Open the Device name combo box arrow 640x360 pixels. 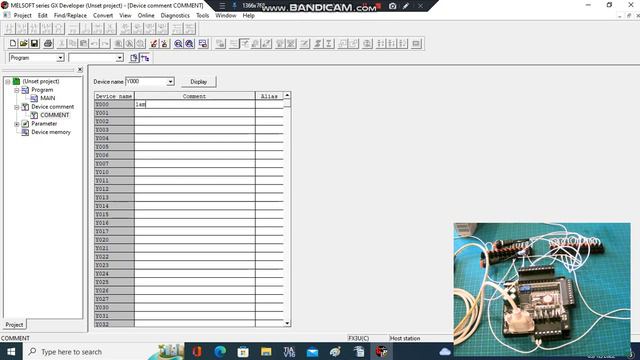(x=171, y=82)
